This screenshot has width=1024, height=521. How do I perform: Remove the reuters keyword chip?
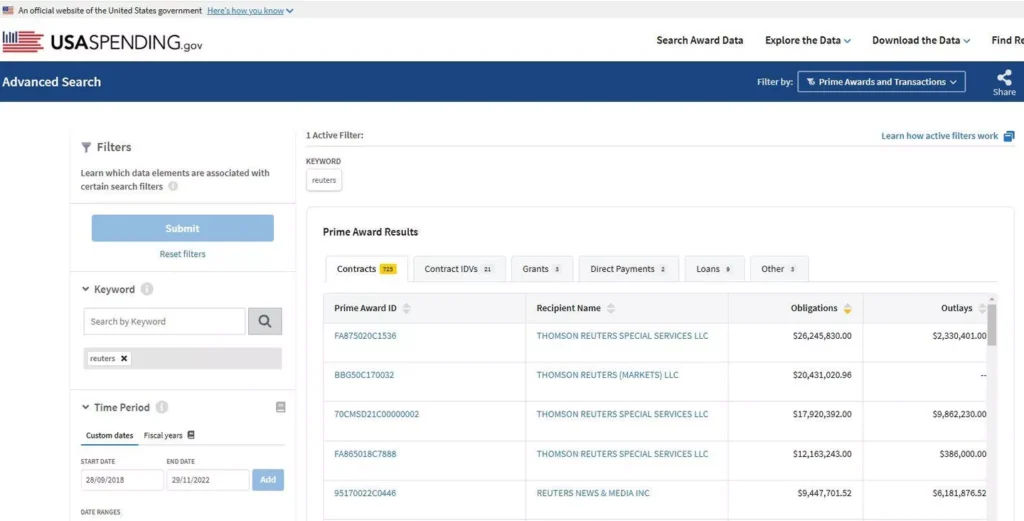(x=124, y=358)
